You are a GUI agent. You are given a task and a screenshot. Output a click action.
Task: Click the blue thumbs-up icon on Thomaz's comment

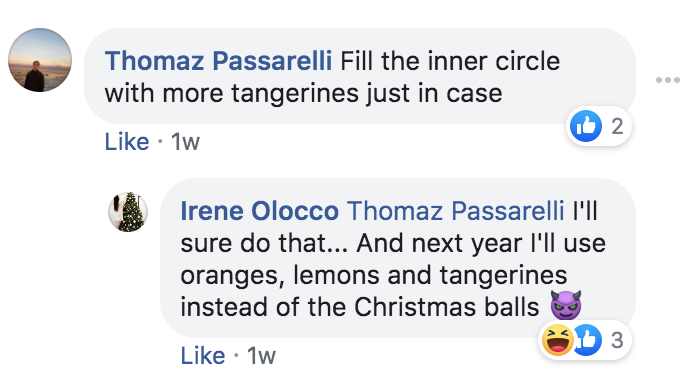586,126
